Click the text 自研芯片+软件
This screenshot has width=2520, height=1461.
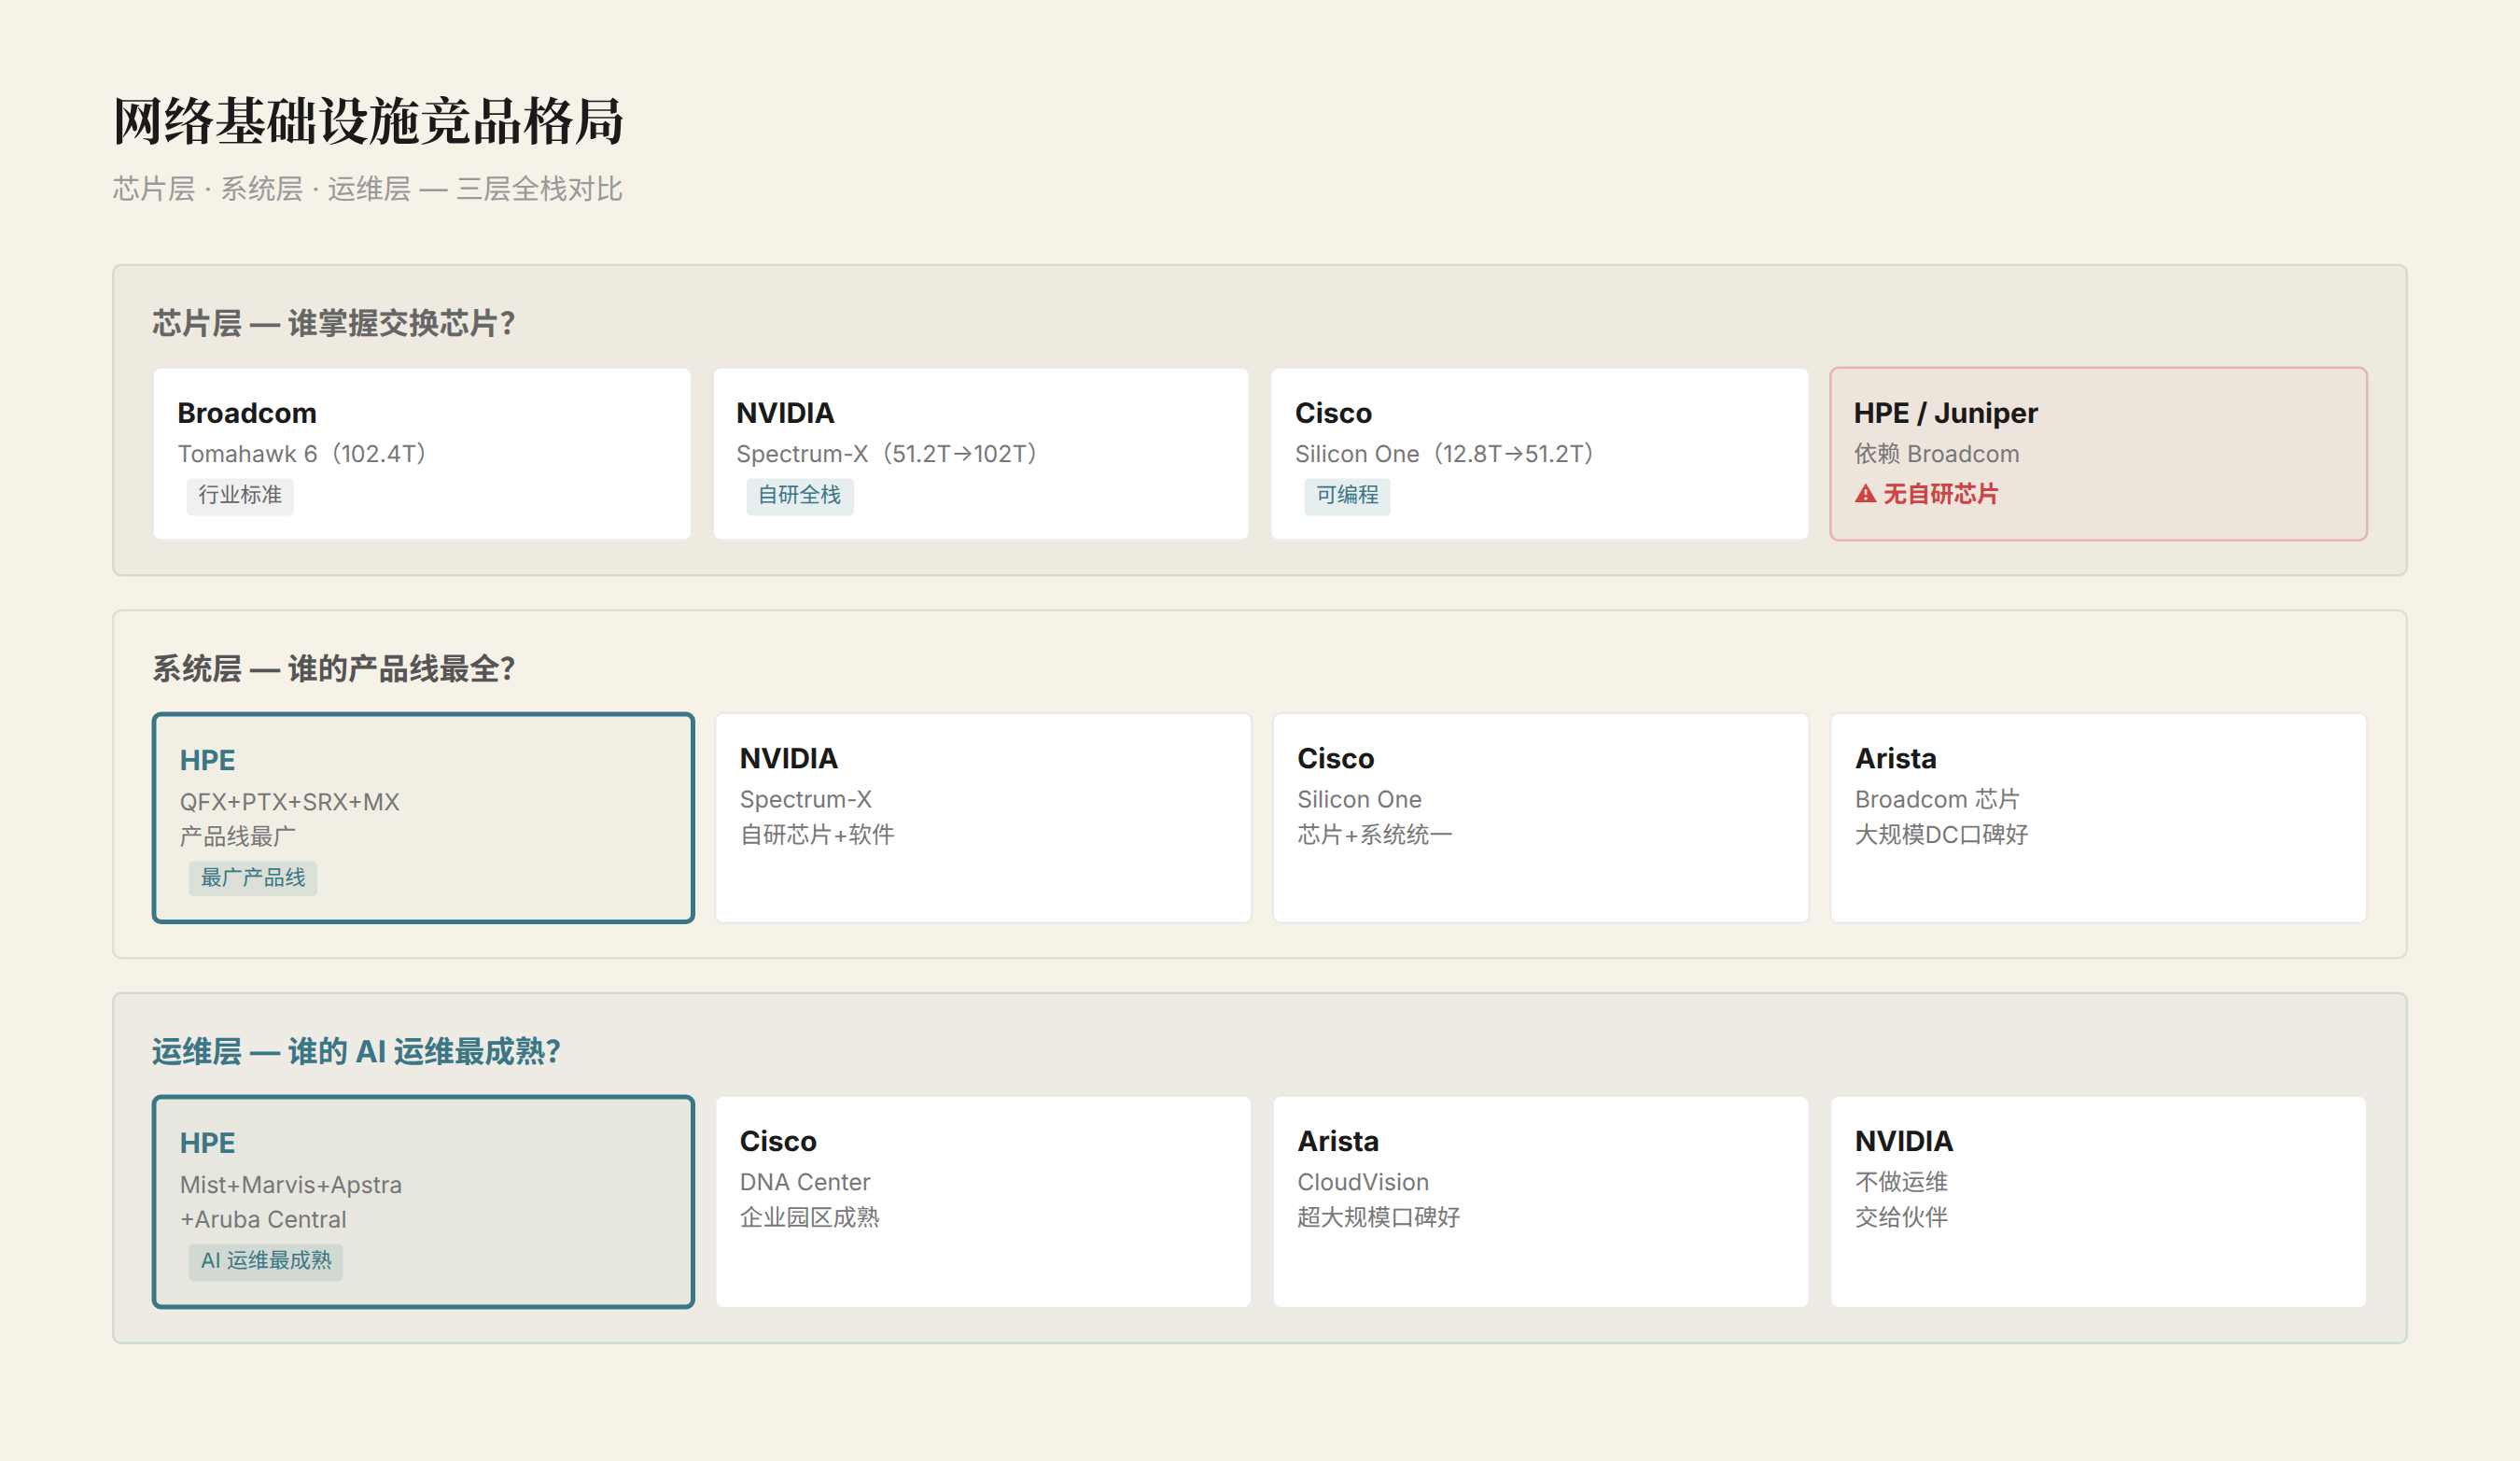[x=816, y=834]
